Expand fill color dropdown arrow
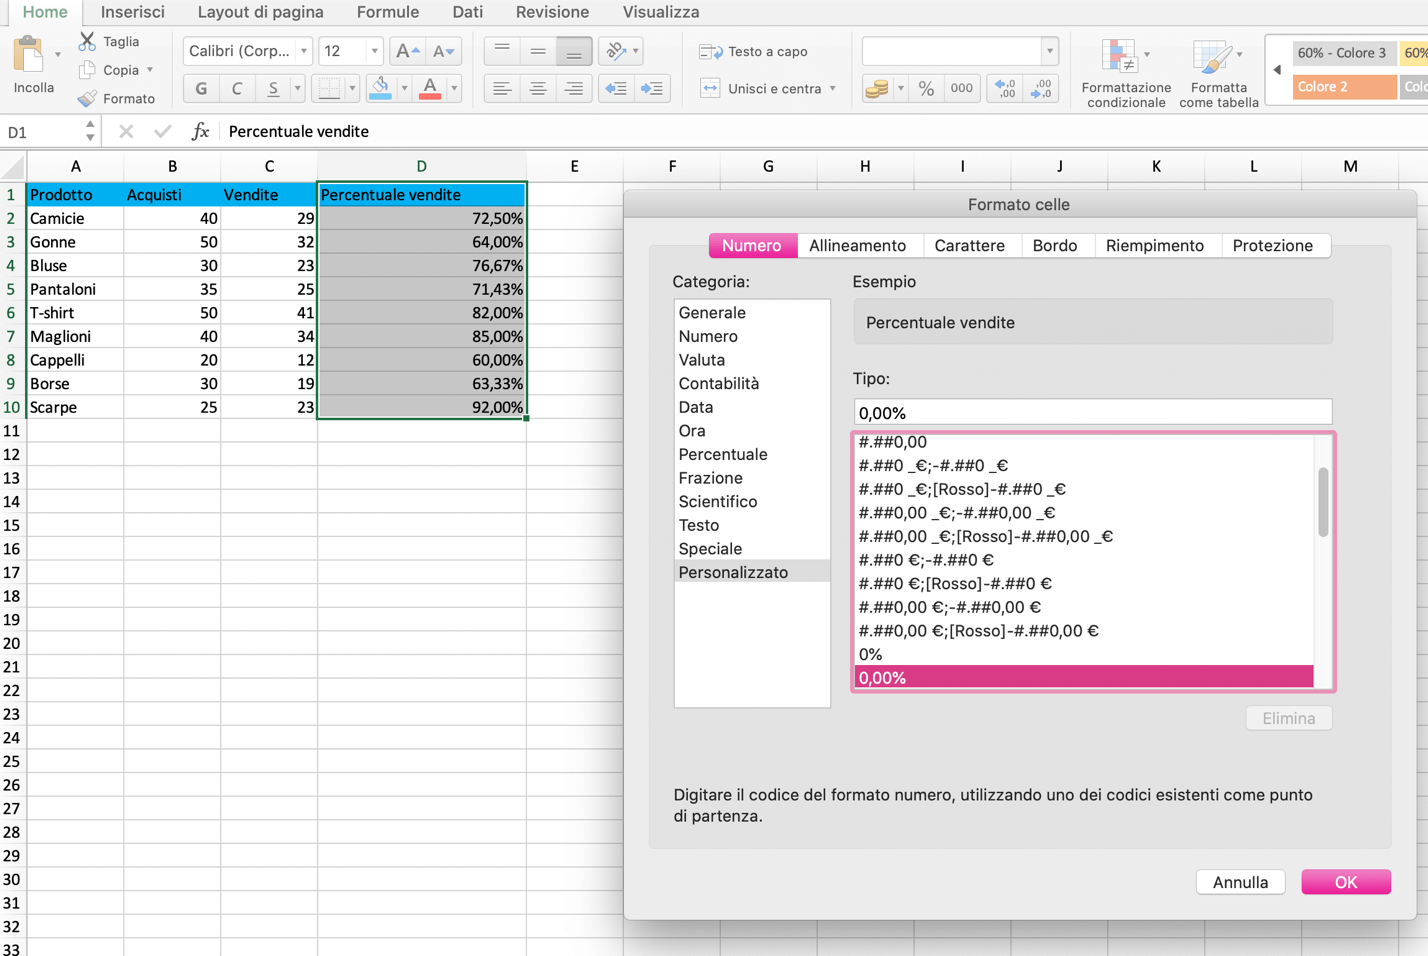Screen dimensions: 1428x956 [404, 88]
